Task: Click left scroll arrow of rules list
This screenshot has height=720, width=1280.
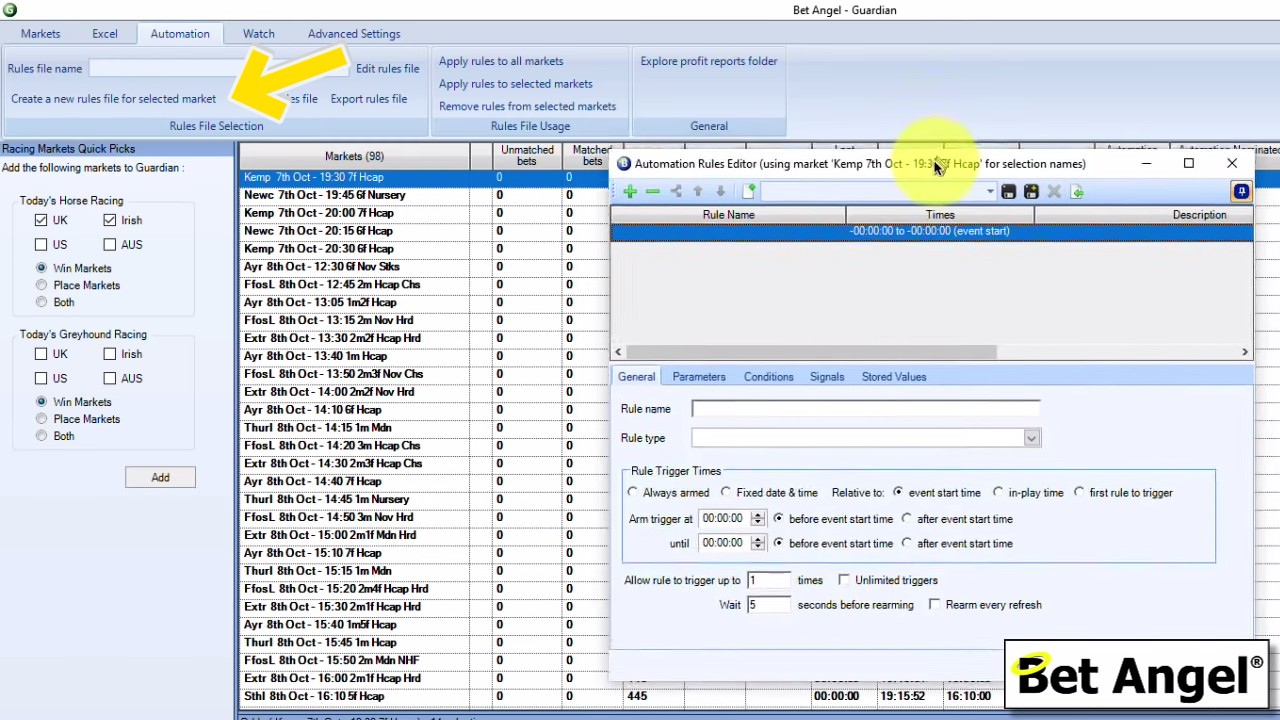Action: tap(618, 352)
